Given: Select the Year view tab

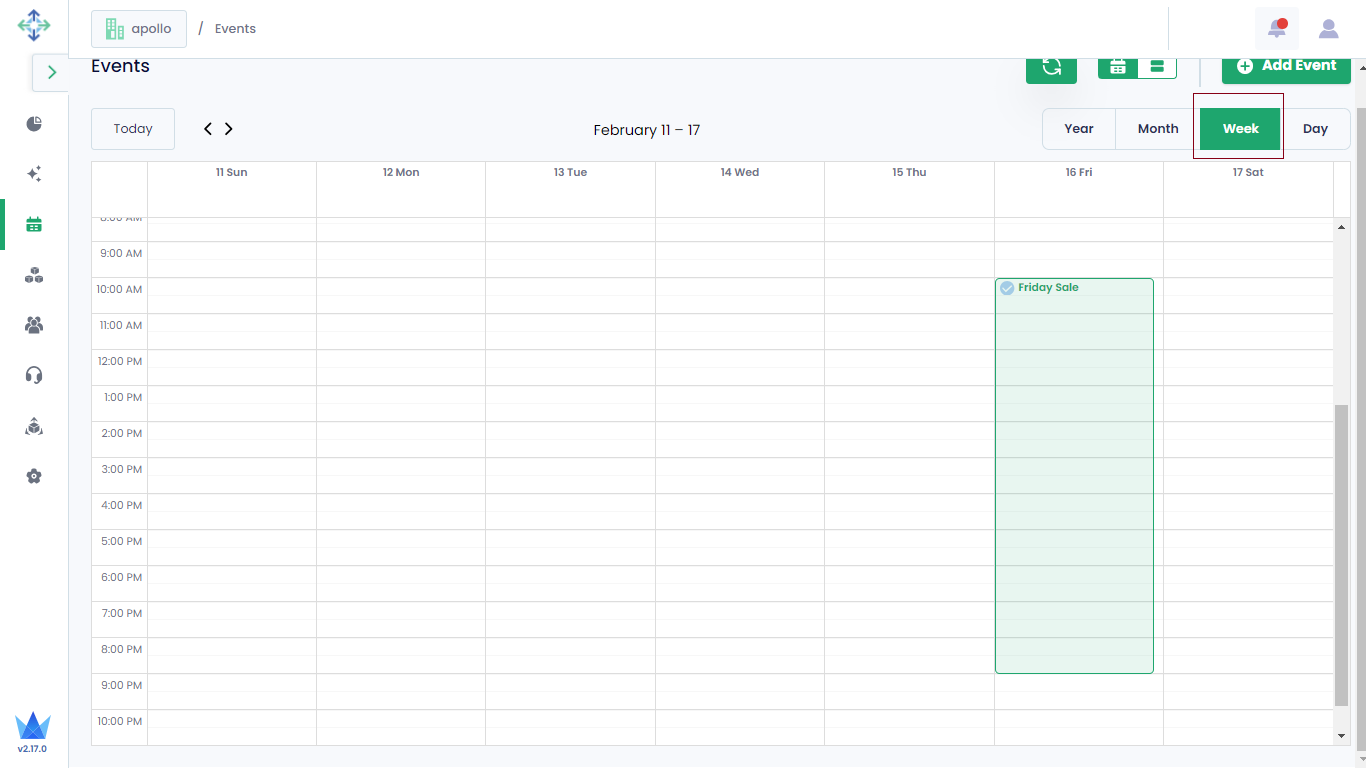Looking at the screenshot, I should 1078,129.
